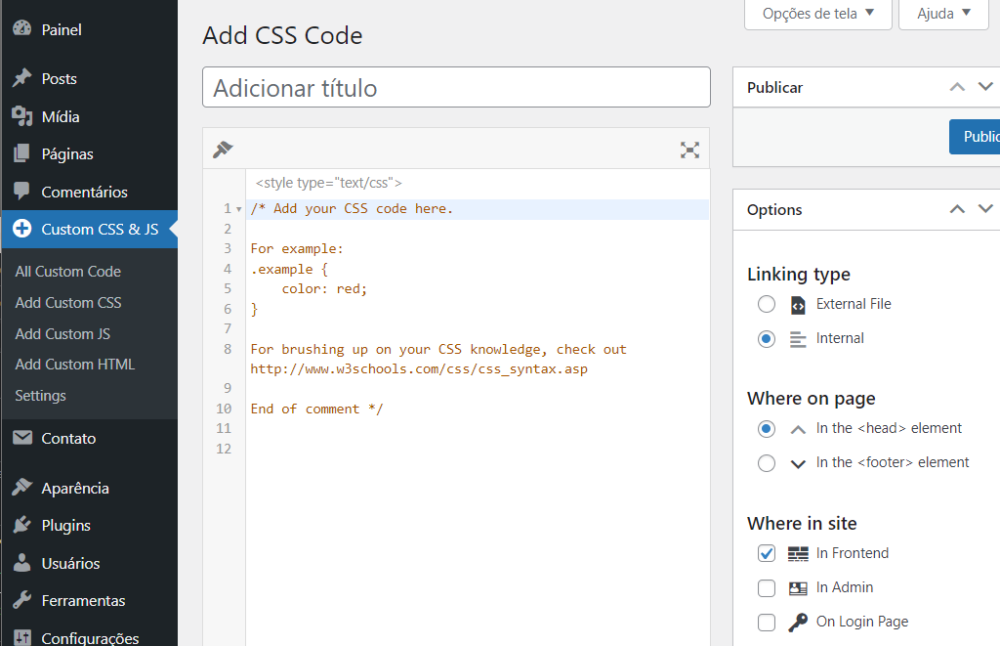Click the blue Publicar button
The image size is (1000, 646).
(974, 136)
